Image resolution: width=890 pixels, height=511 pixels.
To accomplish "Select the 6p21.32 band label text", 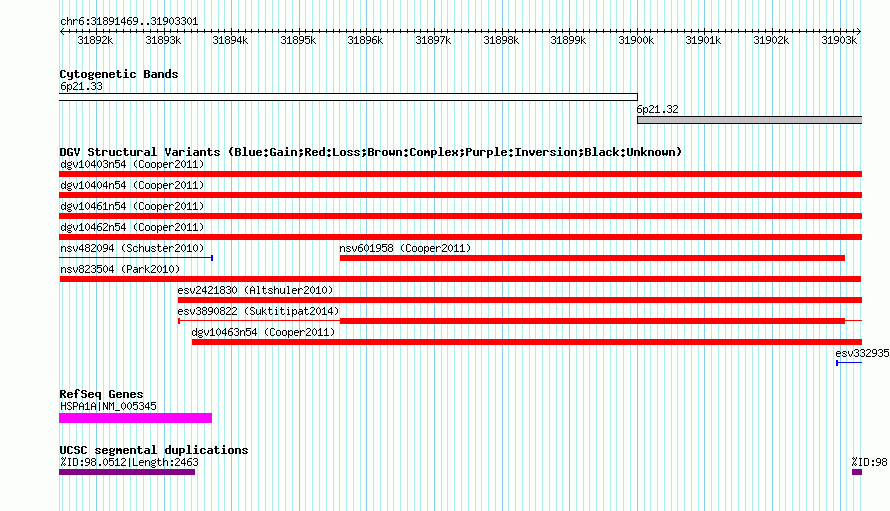I will [x=657, y=109].
